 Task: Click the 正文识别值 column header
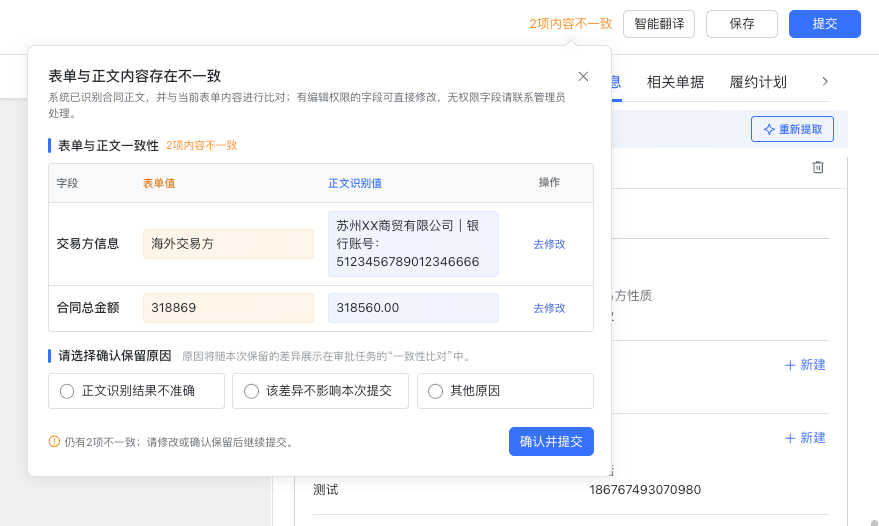[x=355, y=183]
